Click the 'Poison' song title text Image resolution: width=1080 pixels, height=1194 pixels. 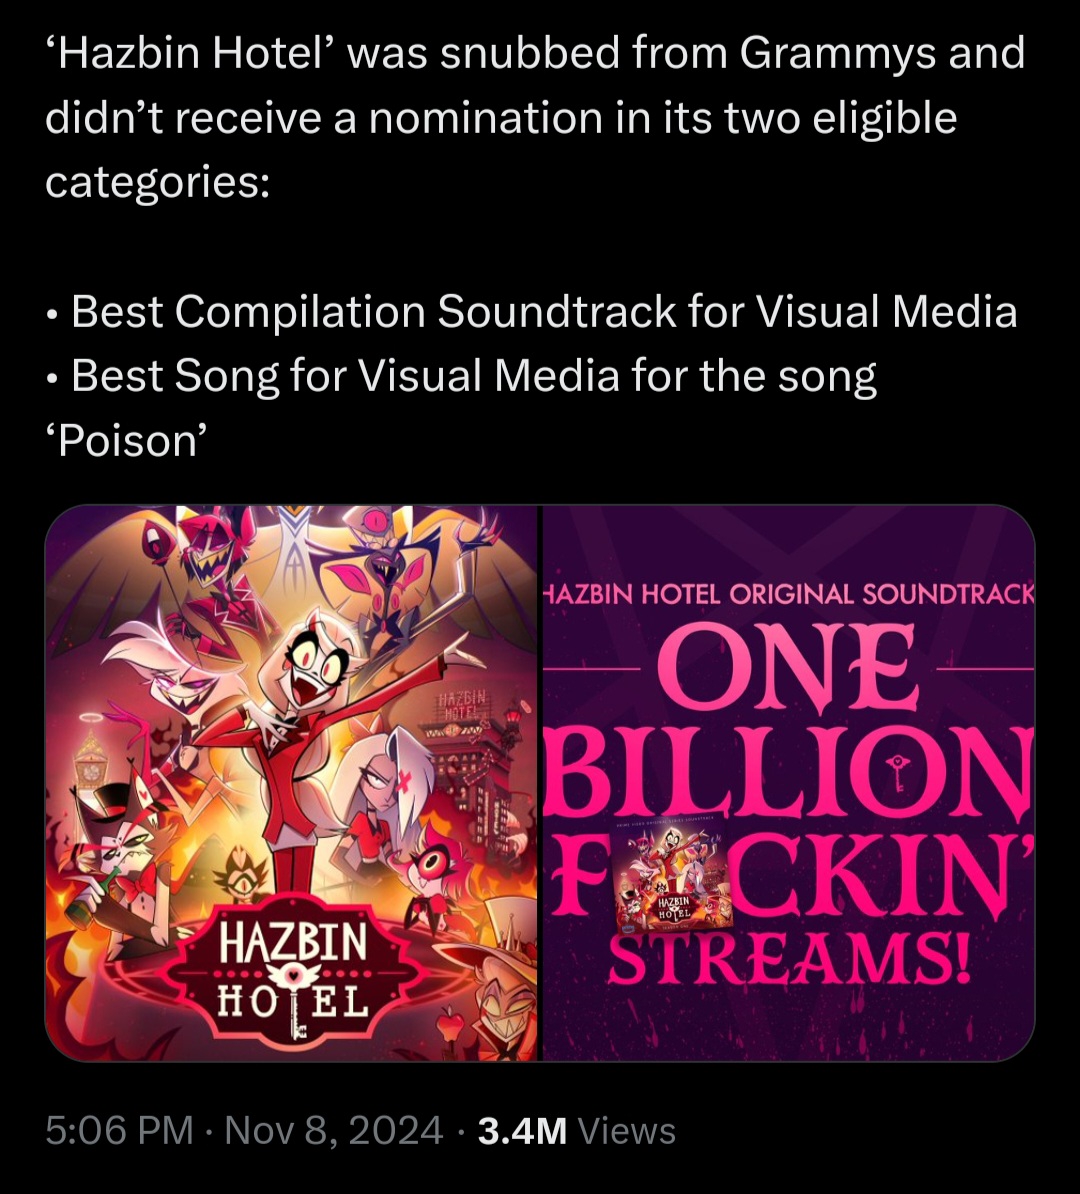[x=126, y=440]
